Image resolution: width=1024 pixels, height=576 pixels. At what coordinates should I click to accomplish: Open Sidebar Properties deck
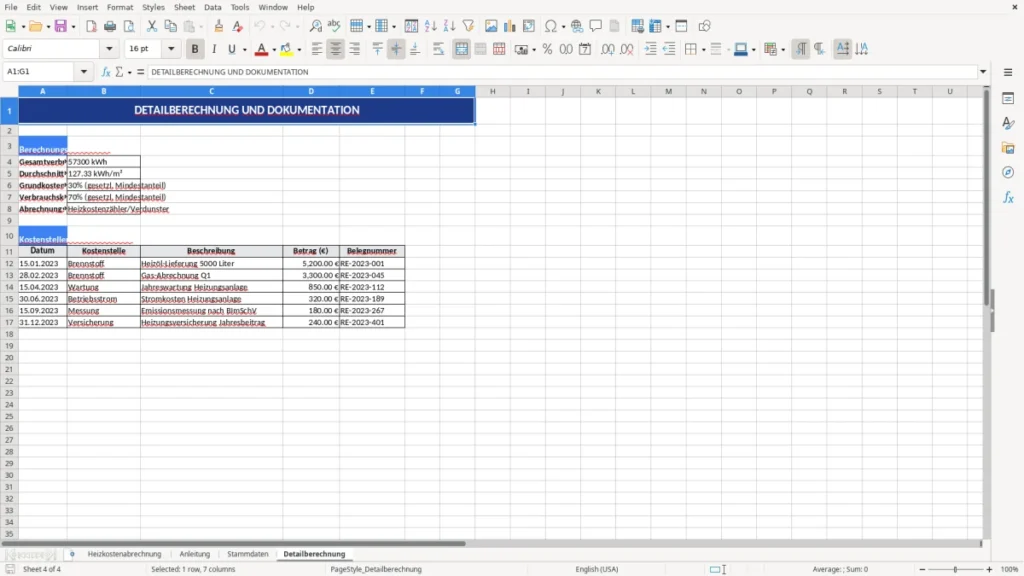pyautogui.click(x=1008, y=99)
